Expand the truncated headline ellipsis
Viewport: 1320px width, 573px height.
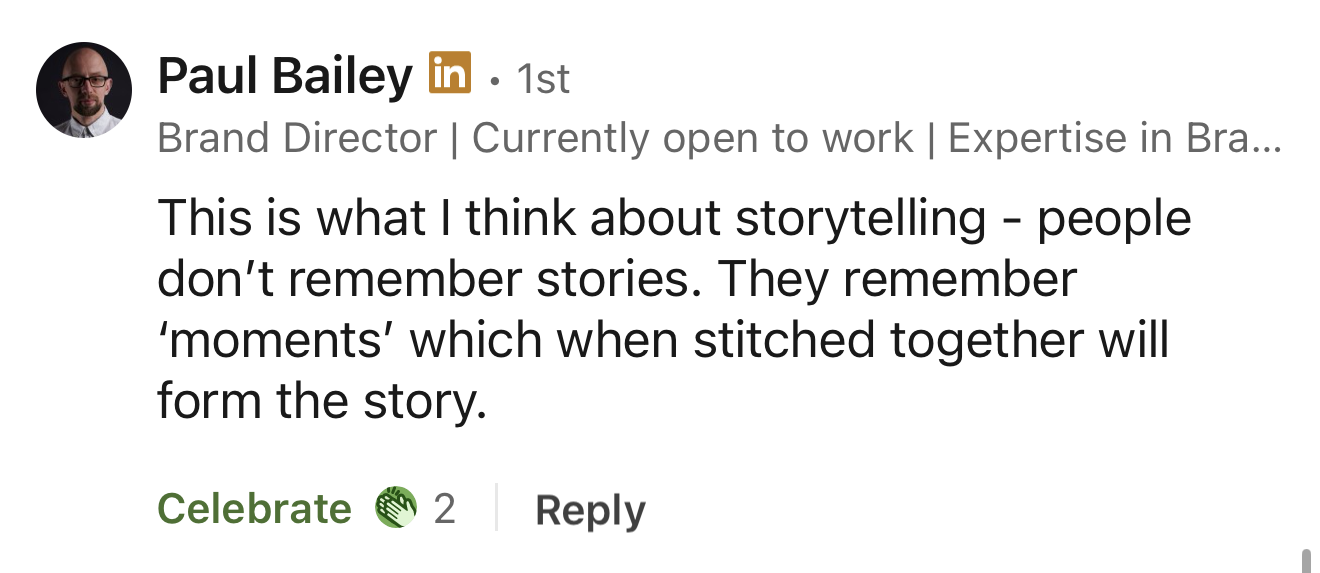point(1265,139)
